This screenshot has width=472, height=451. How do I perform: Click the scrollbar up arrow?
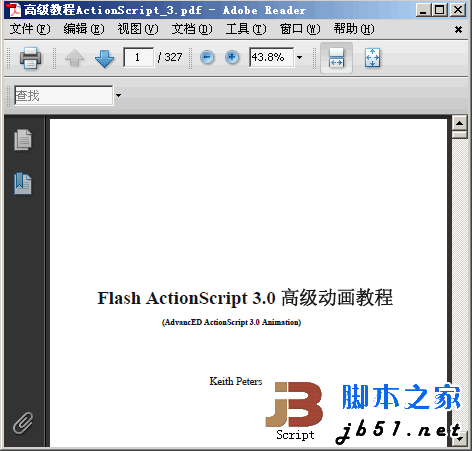460,123
